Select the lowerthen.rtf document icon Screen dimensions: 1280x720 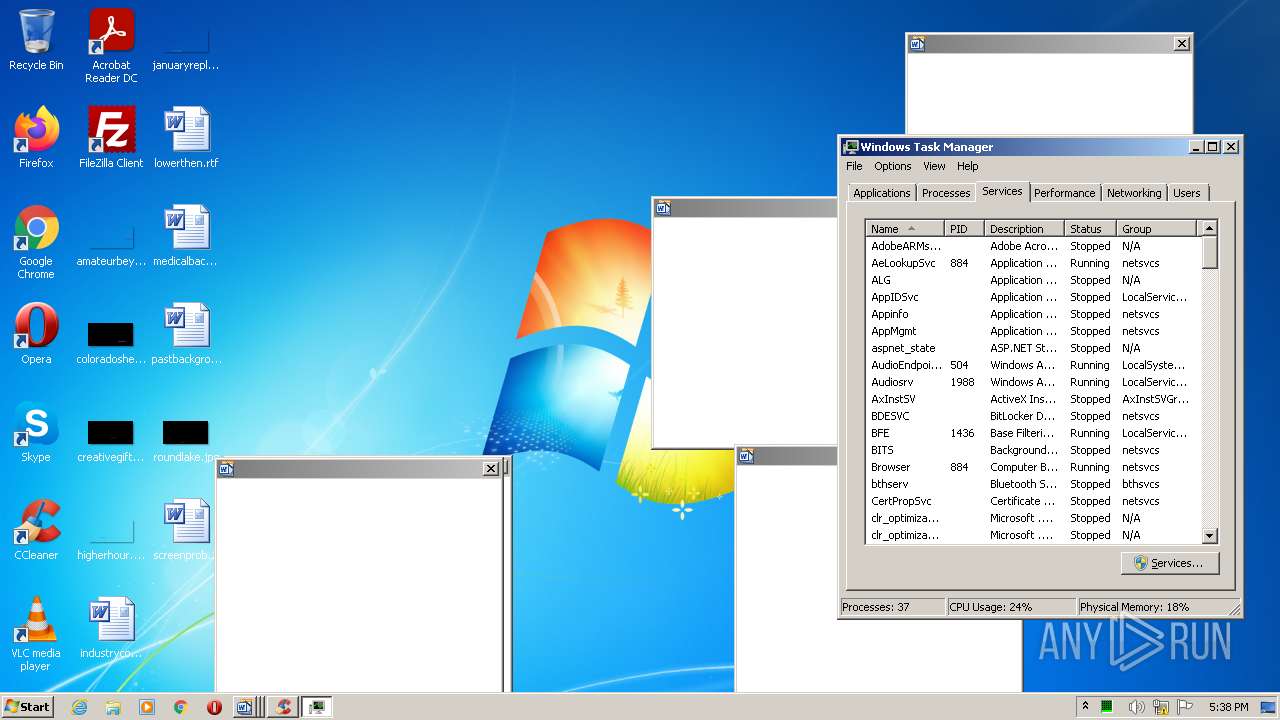coord(186,138)
